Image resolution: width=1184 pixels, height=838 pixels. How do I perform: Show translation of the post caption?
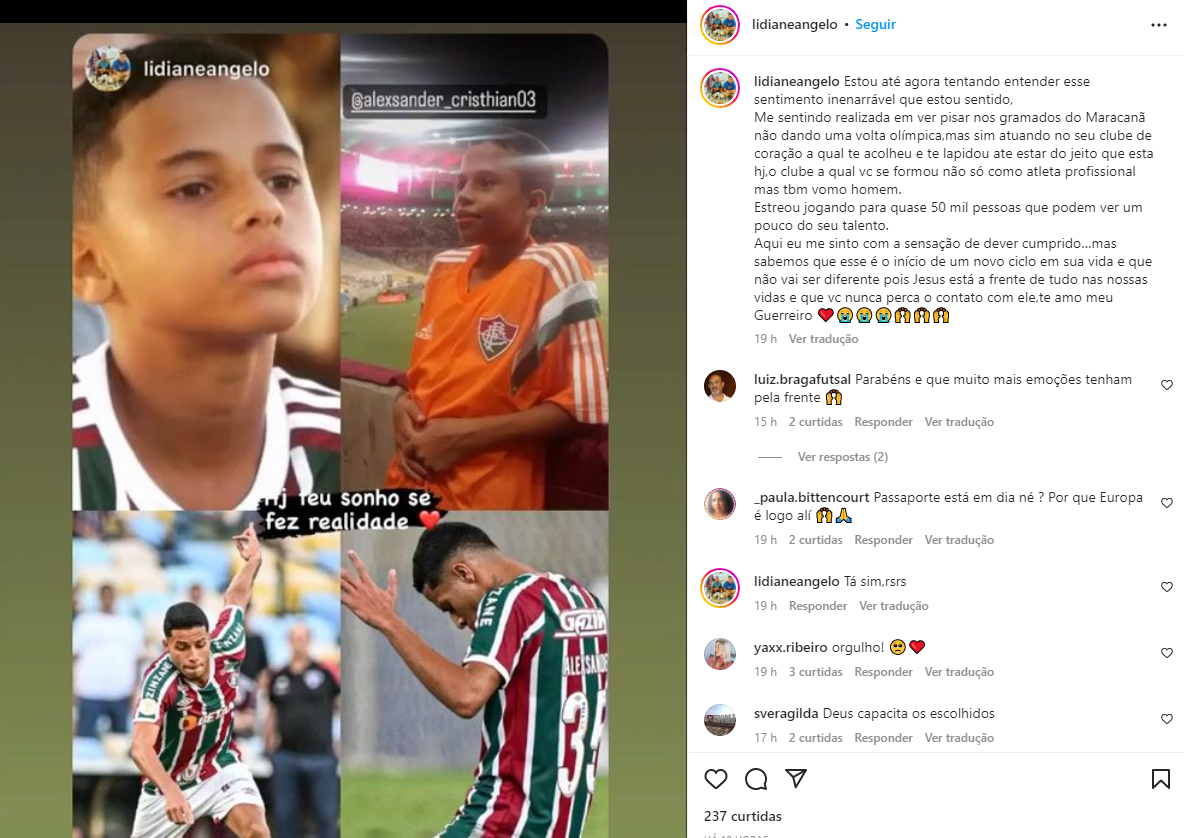(x=823, y=339)
